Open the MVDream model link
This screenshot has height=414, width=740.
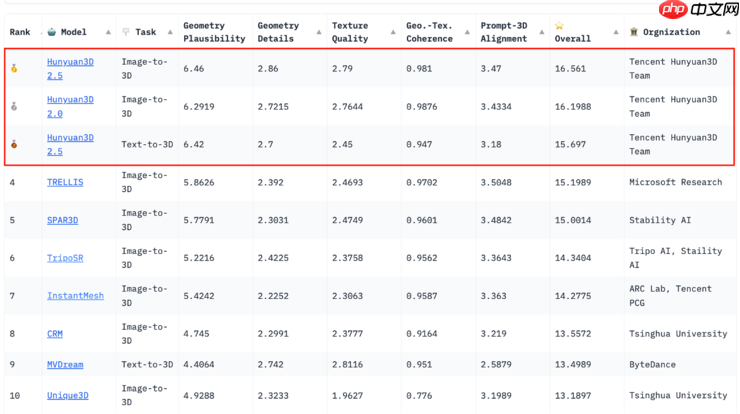(65, 365)
